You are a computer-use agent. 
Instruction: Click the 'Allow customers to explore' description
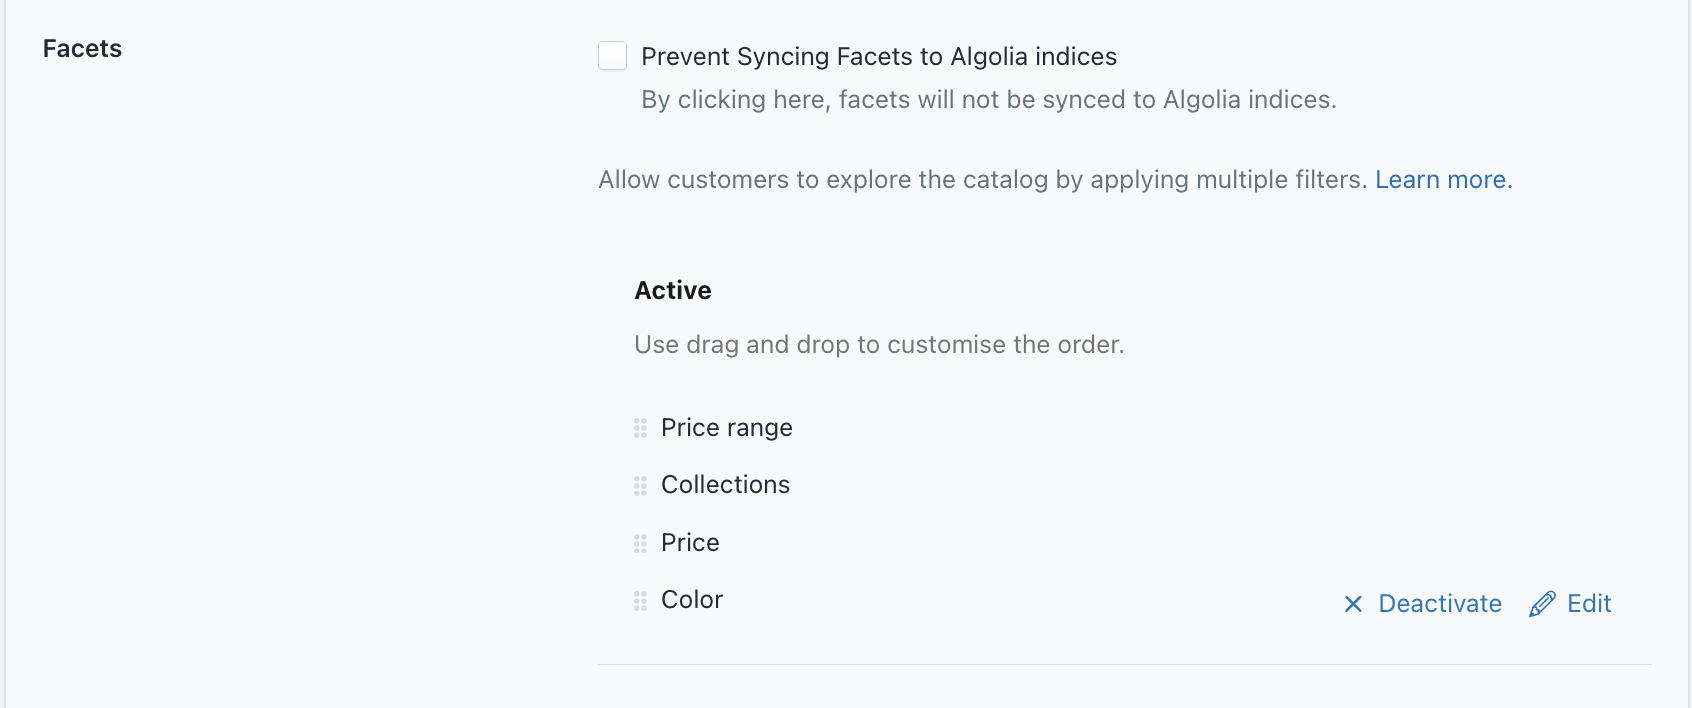click(x=982, y=180)
